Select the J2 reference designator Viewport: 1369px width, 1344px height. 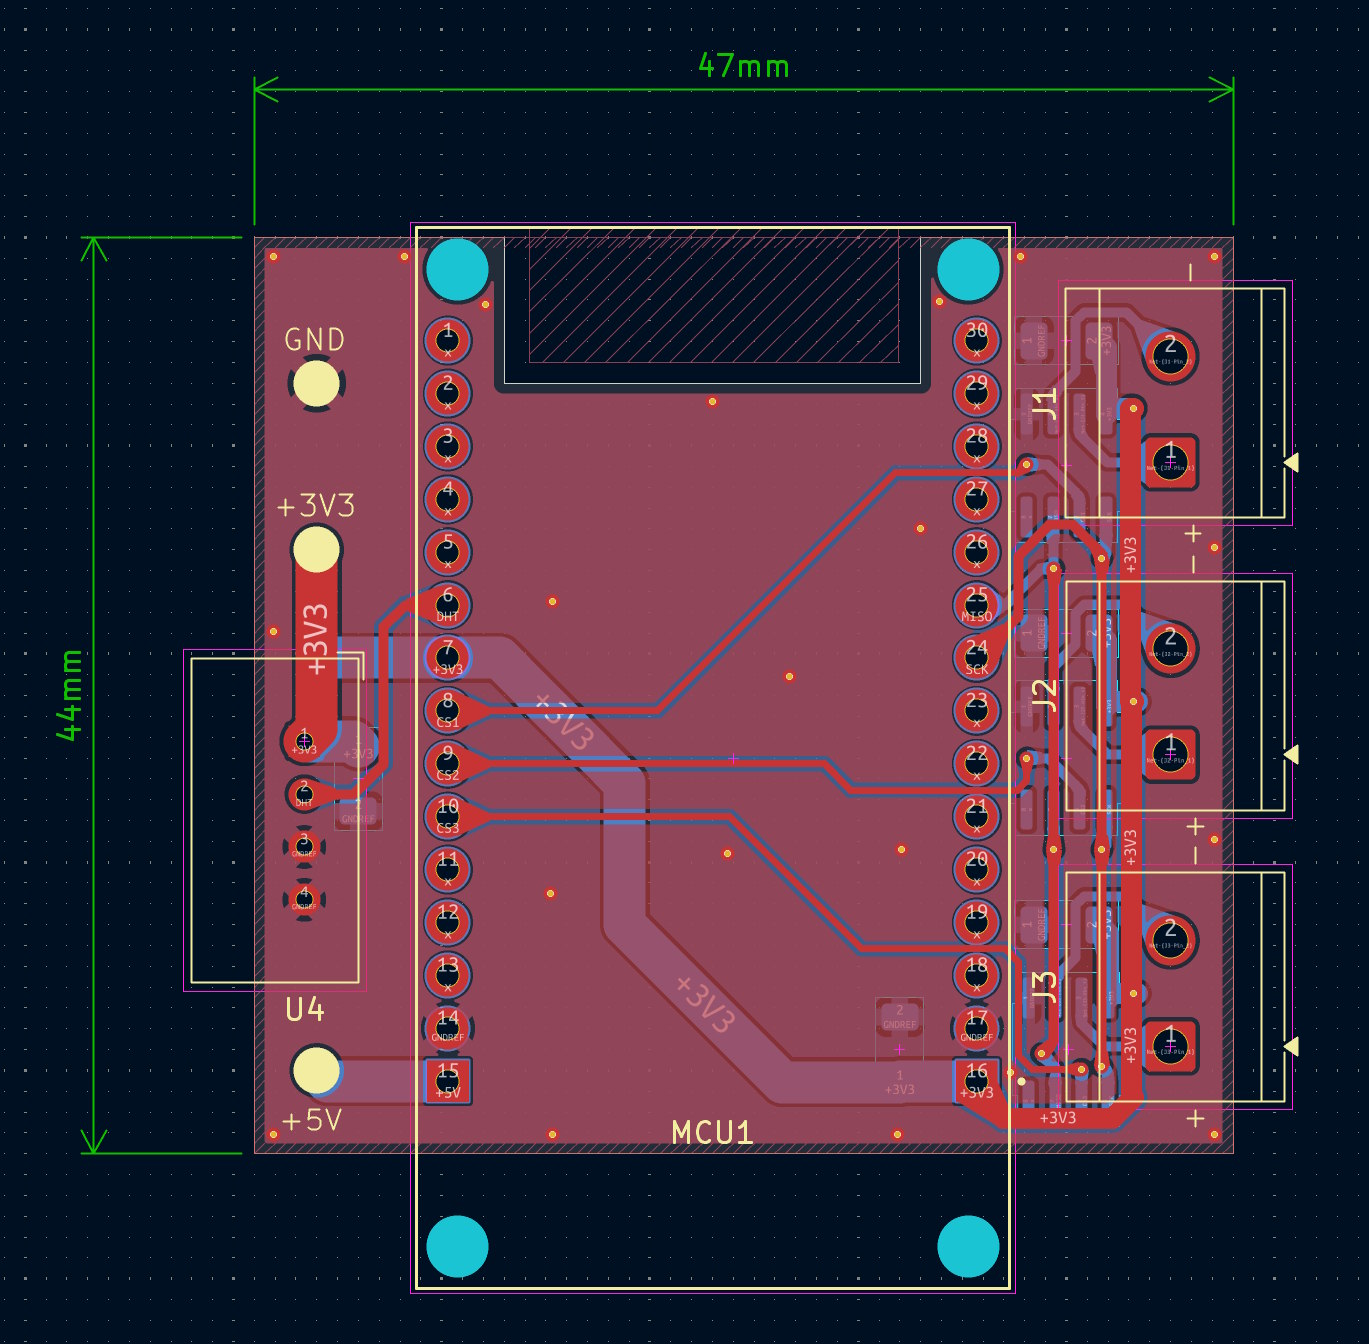coord(1043,694)
